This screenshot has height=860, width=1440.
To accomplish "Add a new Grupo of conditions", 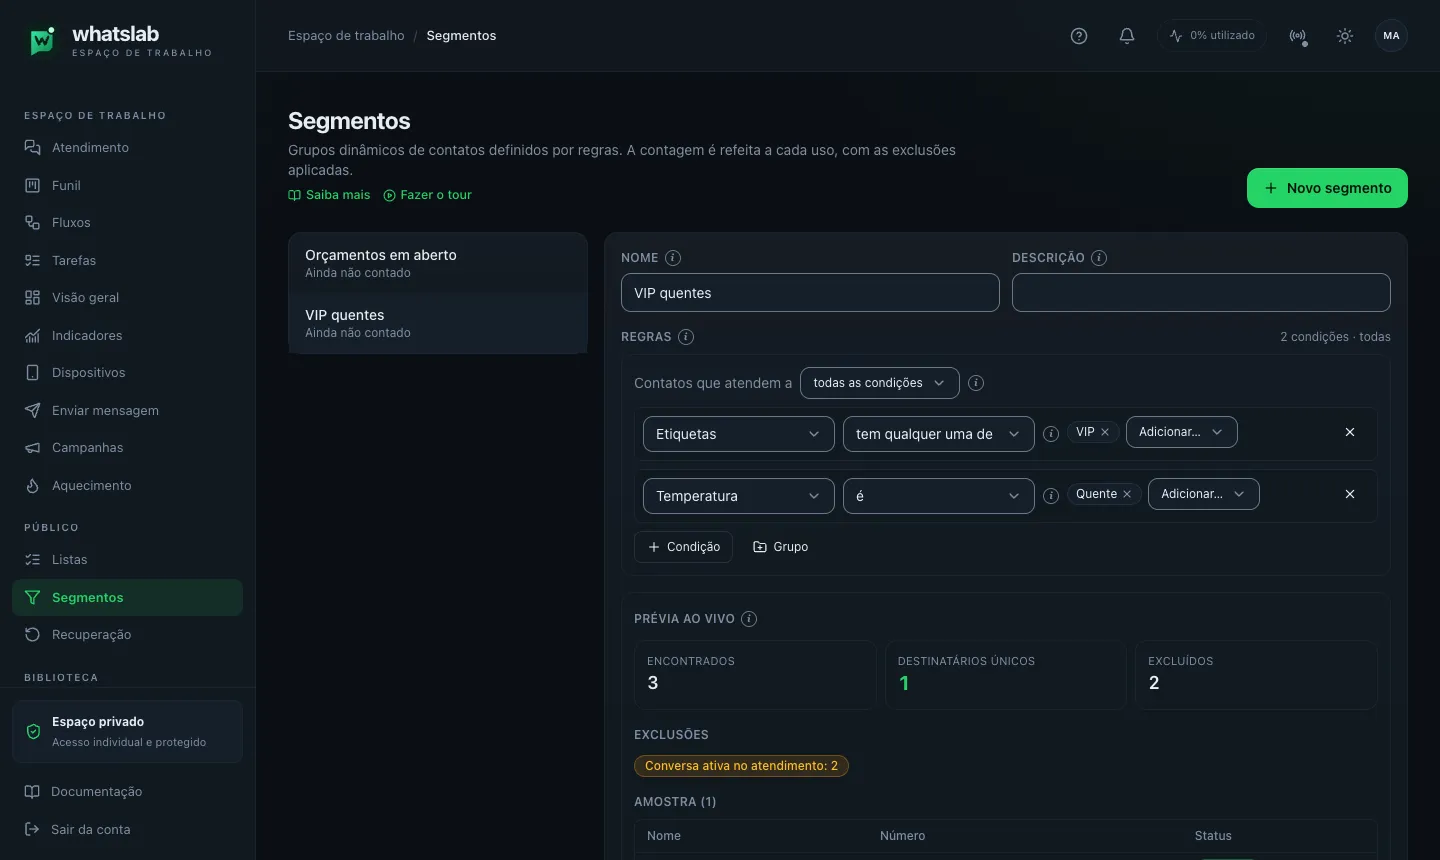I will 781,547.
